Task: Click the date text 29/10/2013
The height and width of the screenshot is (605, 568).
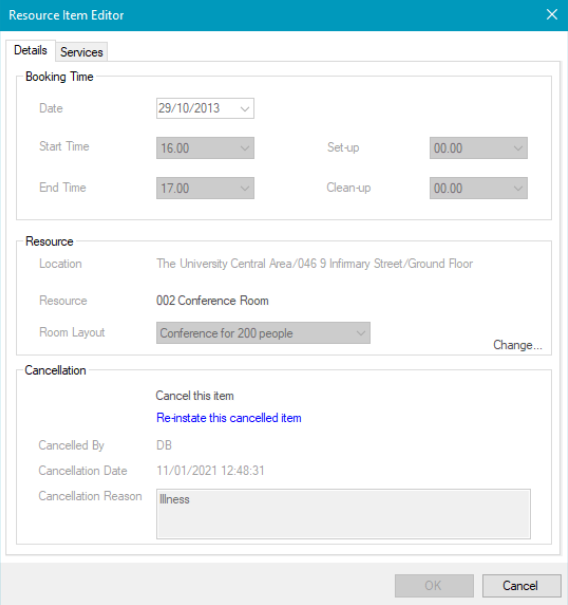Action: coord(189,108)
